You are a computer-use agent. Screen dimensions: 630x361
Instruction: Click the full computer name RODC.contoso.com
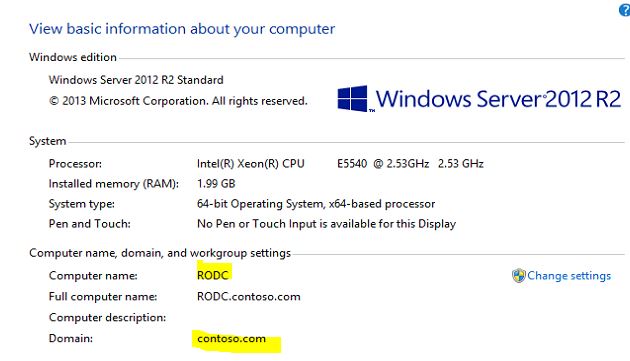pyautogui.click(x=249, y=297)
